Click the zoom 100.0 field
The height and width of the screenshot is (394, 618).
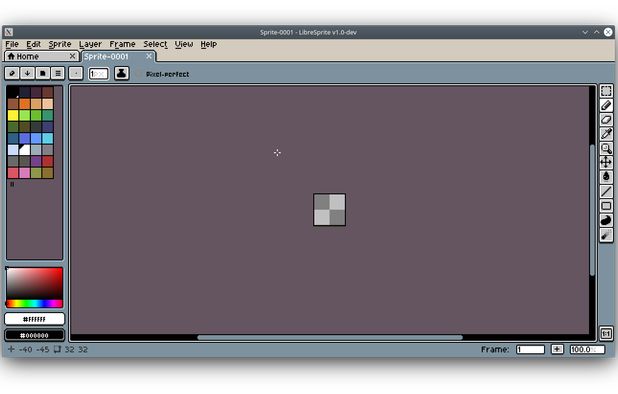click(587, 349)
